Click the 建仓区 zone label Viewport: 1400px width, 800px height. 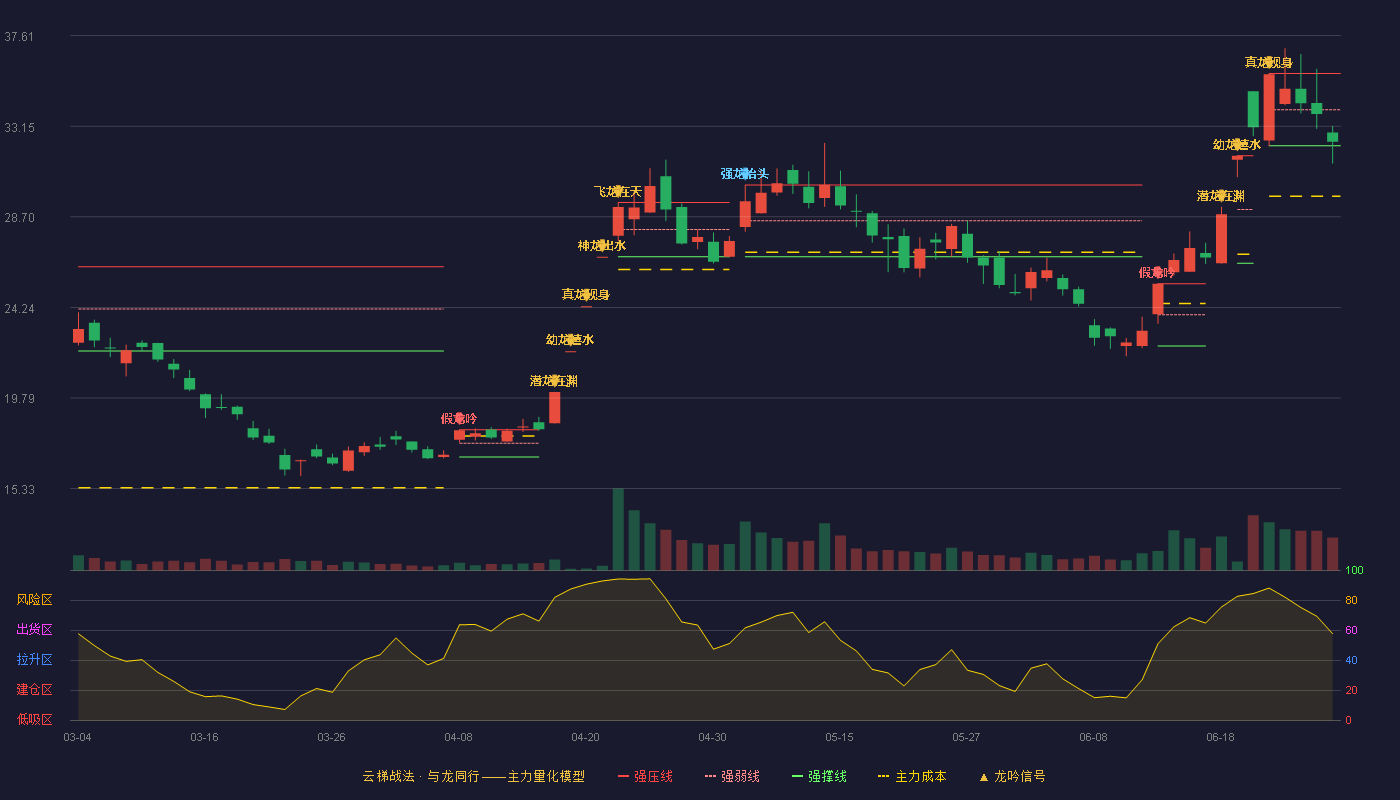pos(34,690)
